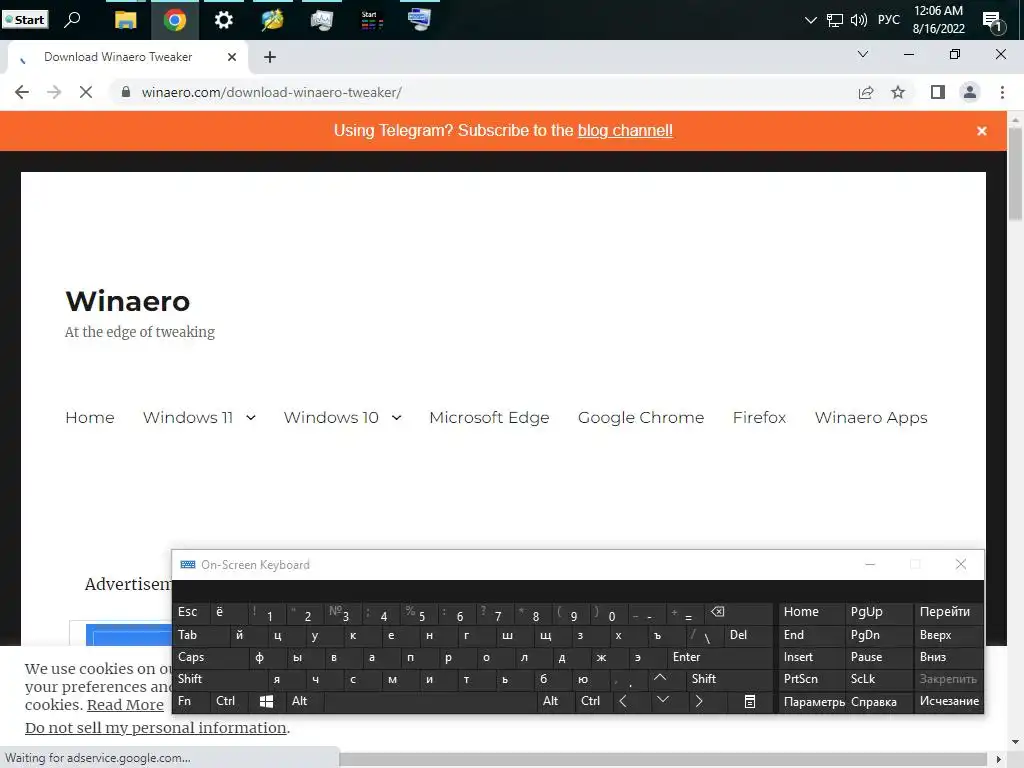Image resolution: width=1024 pixels, height=768 pixels.
Task: Open Chrome's three-dot menu
Action: coord(1002,92)
